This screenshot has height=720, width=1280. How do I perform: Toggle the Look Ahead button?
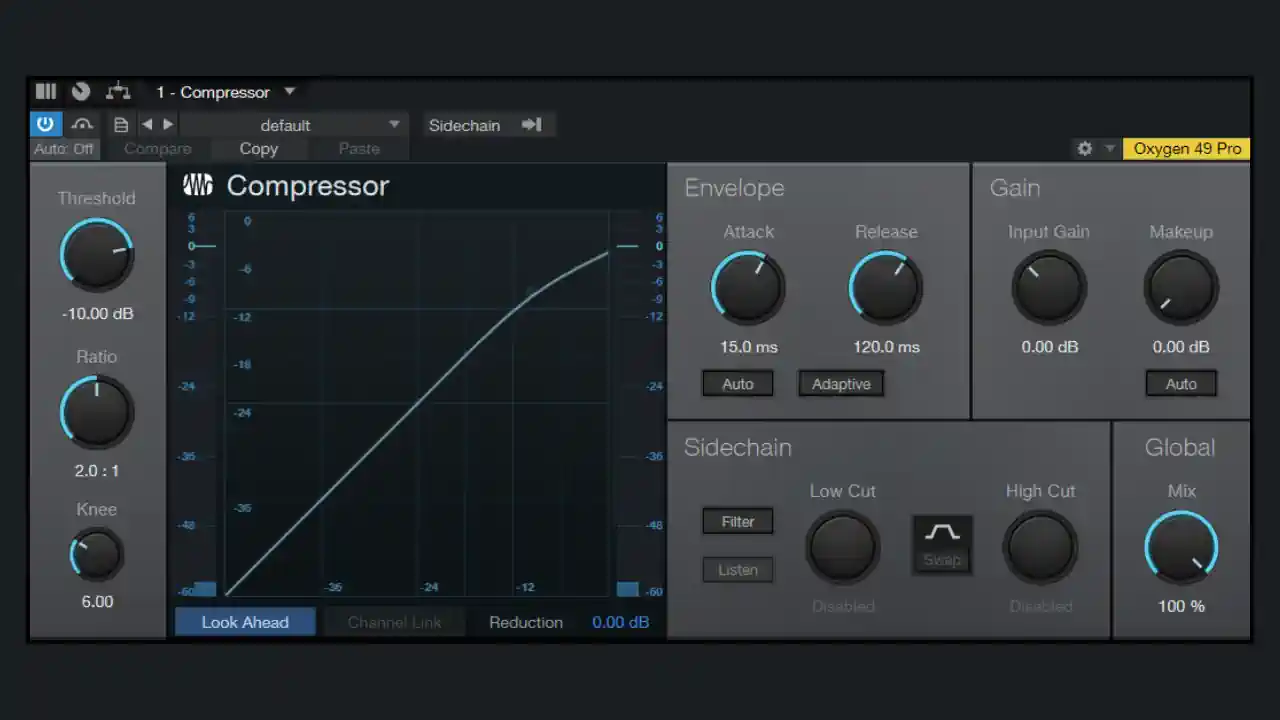pyautogui.click(x=245, y=622)
